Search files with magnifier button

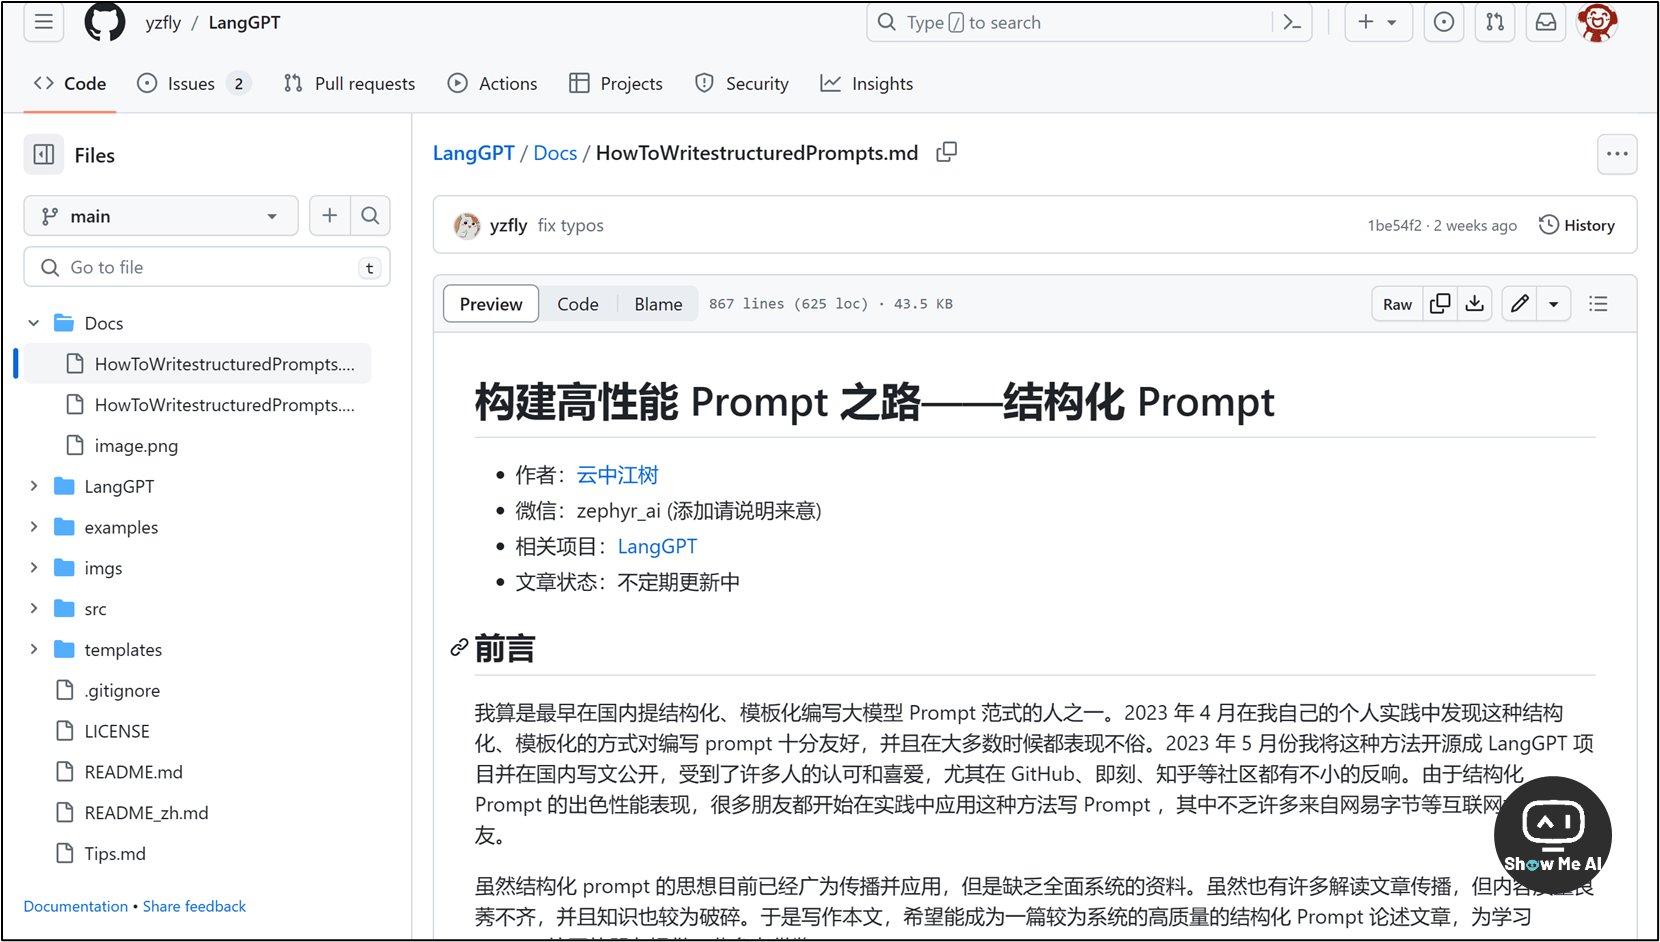point(370,215)
